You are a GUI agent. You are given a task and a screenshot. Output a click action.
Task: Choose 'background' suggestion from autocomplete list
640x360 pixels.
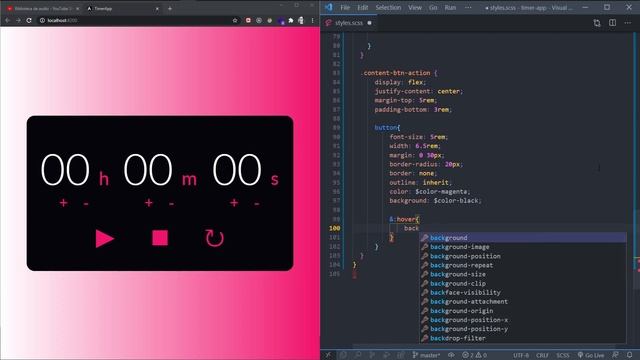(x=523, y=238)
